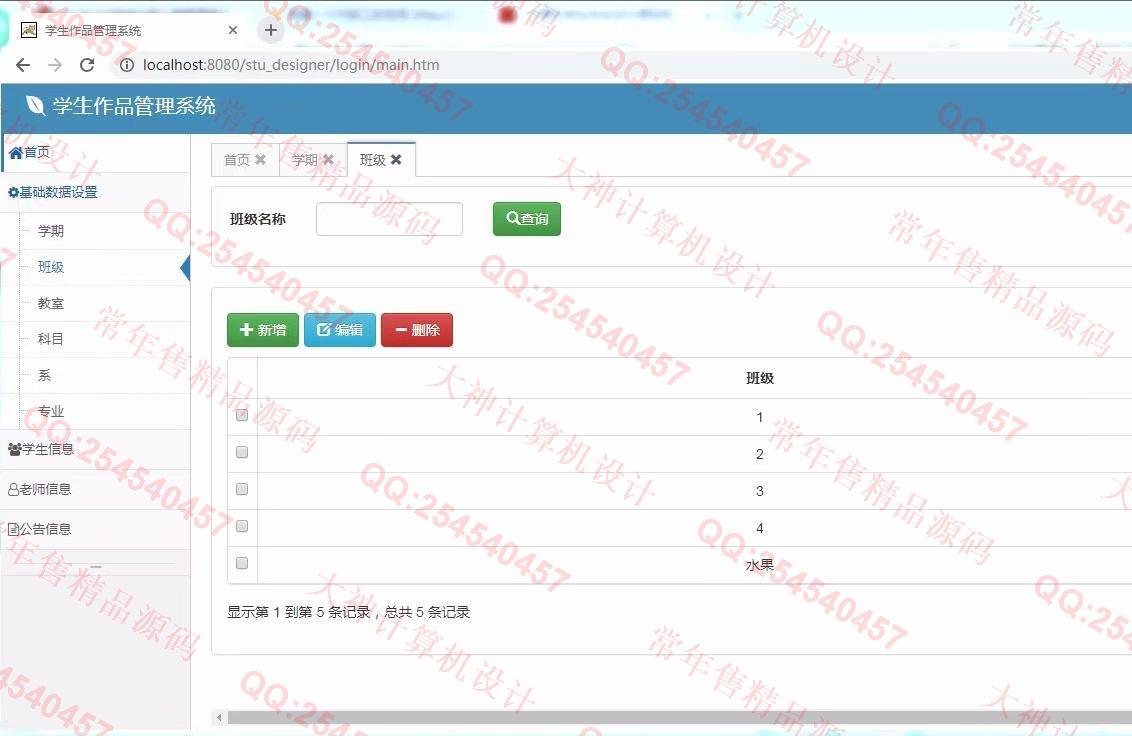Click the class cell with value 3

pos(759,491)
